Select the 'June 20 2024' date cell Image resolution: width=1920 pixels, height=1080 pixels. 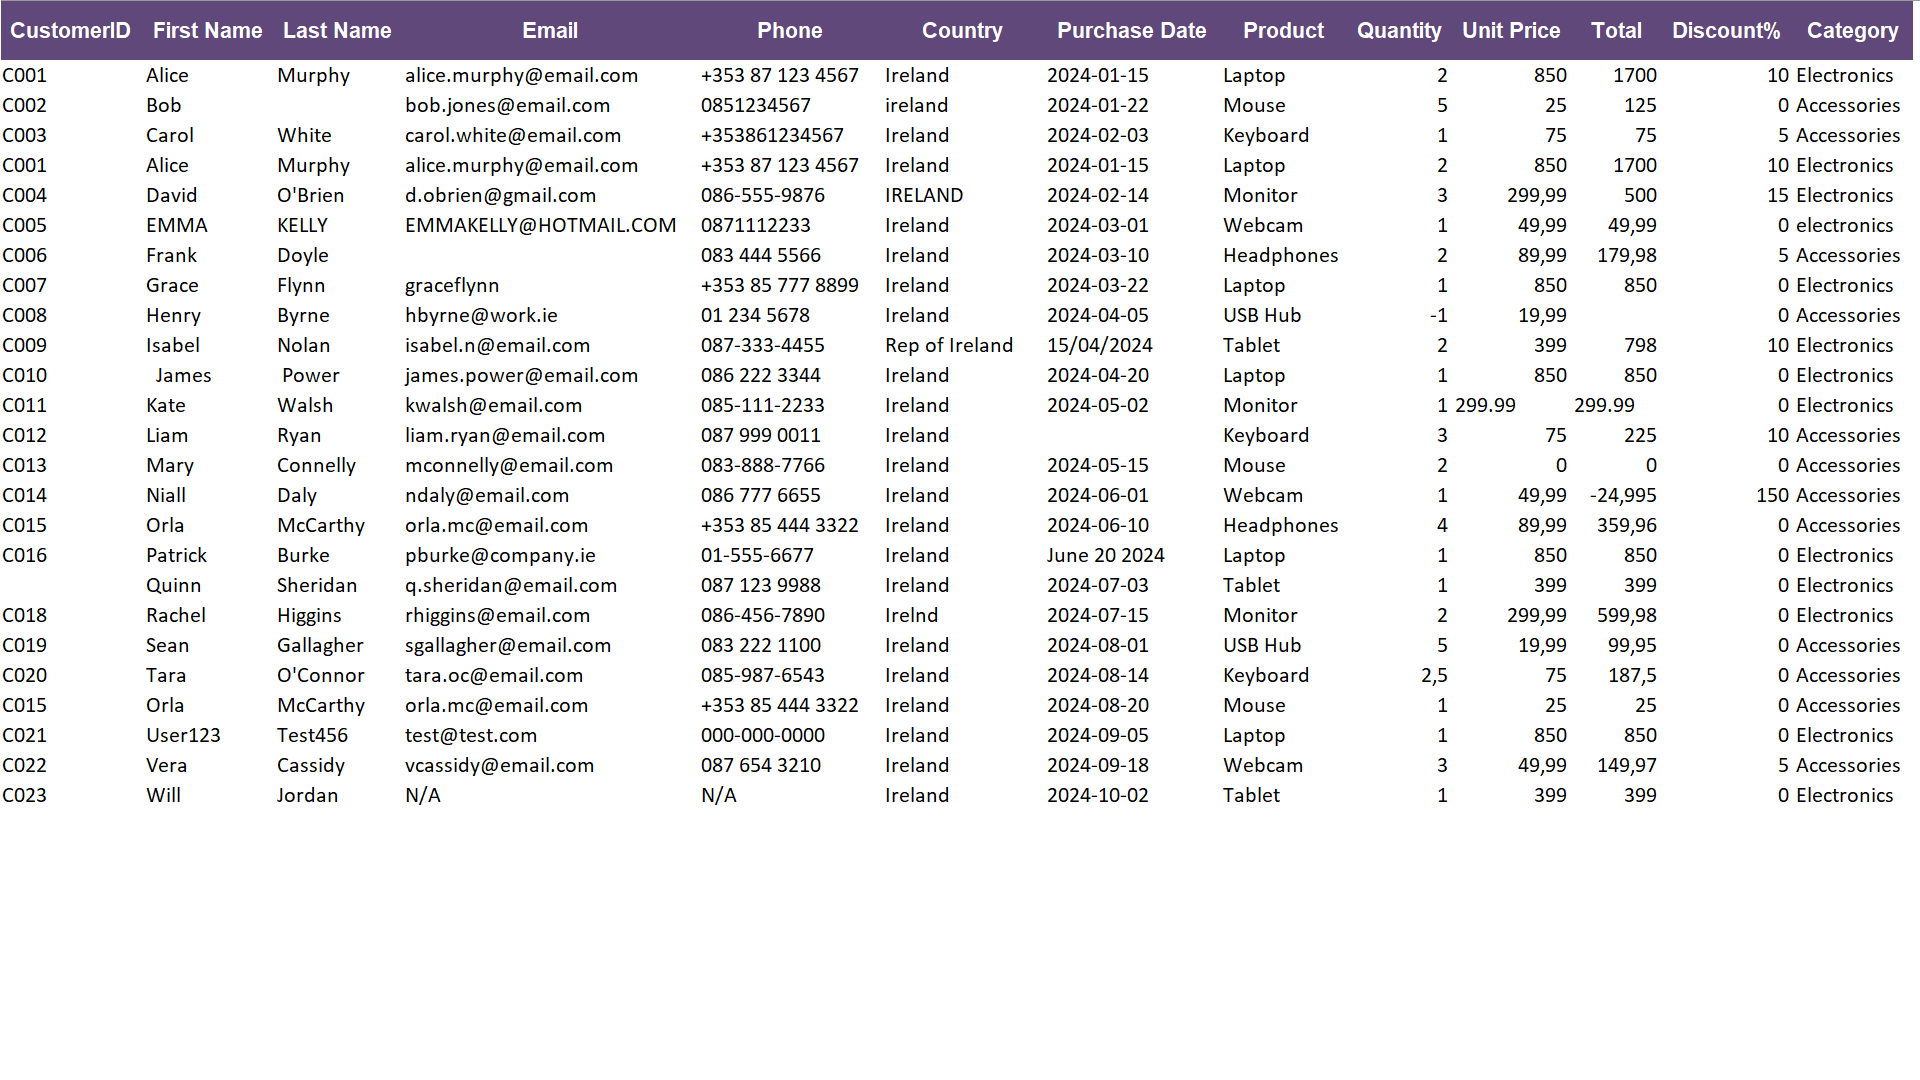click(1105, 556)
